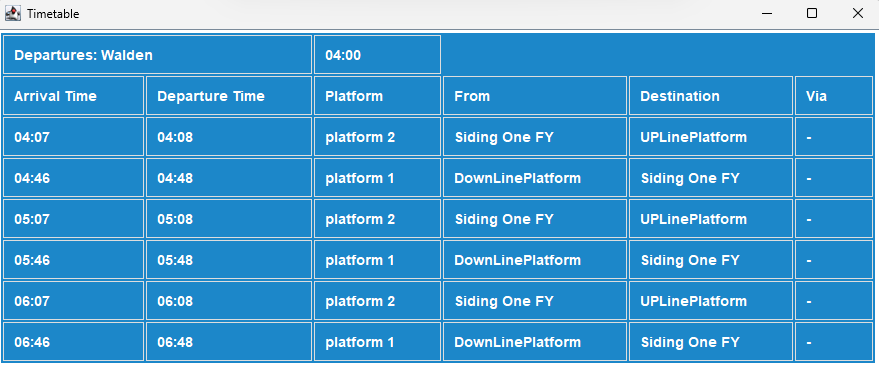Close the Timetable window
879x378 pixels.
pos(857,13)
